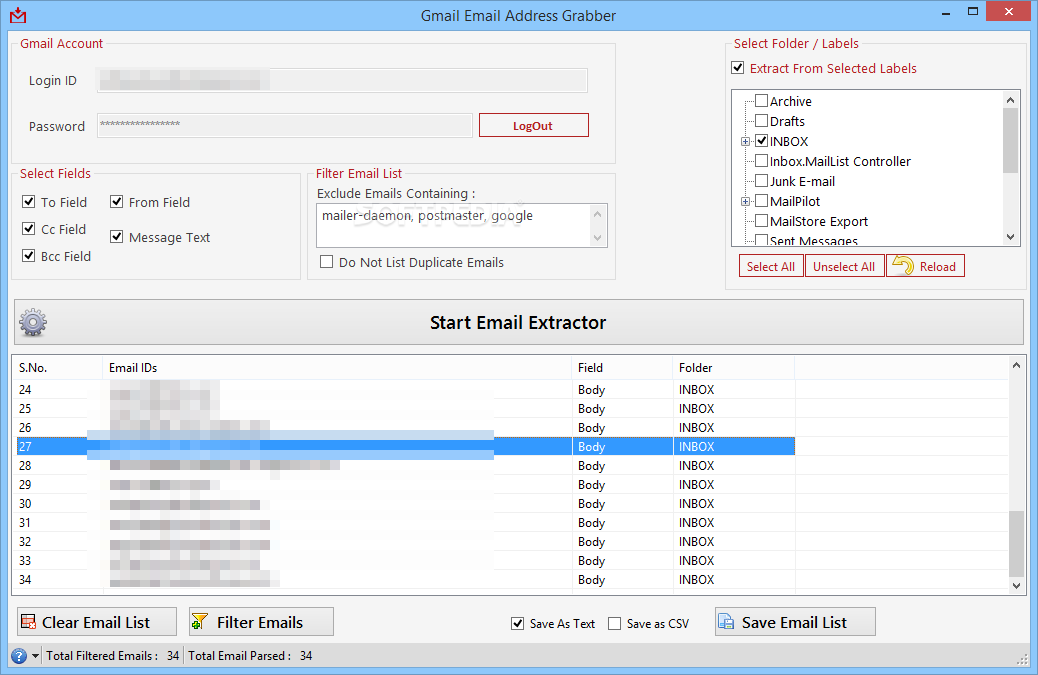Click the Reload arrow icon

click(903, 266)
